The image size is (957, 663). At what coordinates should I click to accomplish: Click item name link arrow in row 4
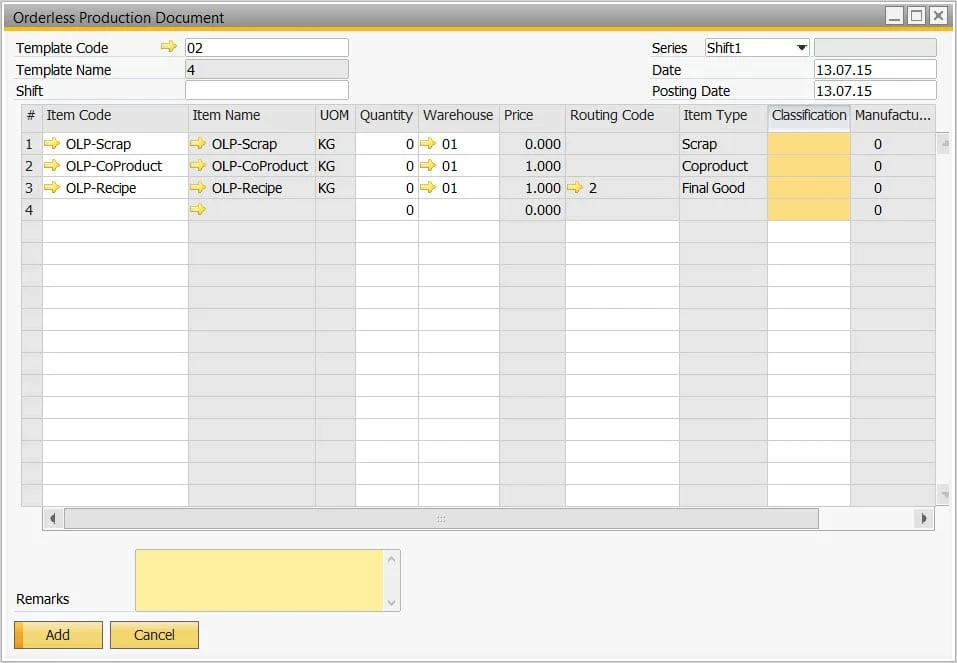pyautogui.click(x=198, y=209)
